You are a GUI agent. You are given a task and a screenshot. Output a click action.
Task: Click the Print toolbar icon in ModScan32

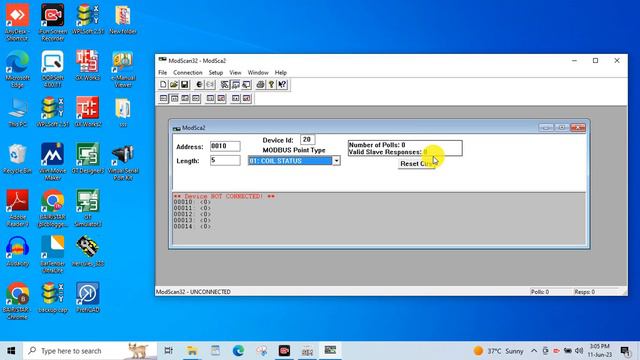pos(260,84)
